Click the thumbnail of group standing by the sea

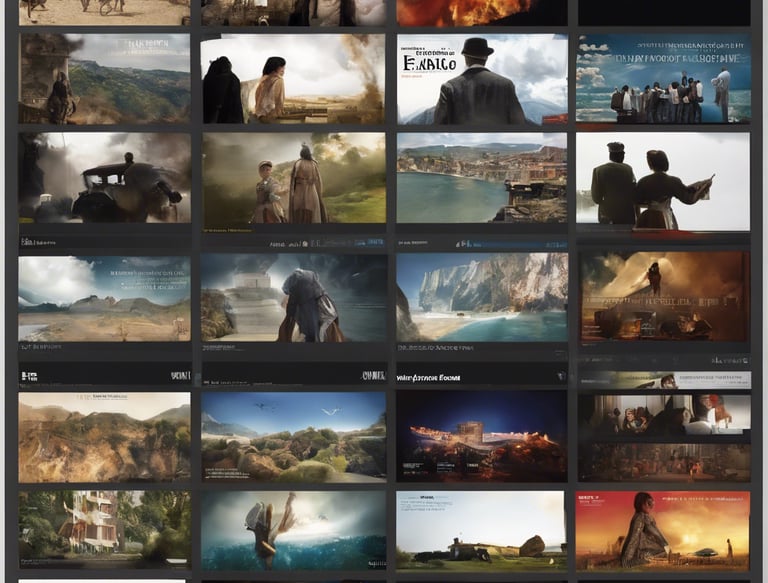663,78
